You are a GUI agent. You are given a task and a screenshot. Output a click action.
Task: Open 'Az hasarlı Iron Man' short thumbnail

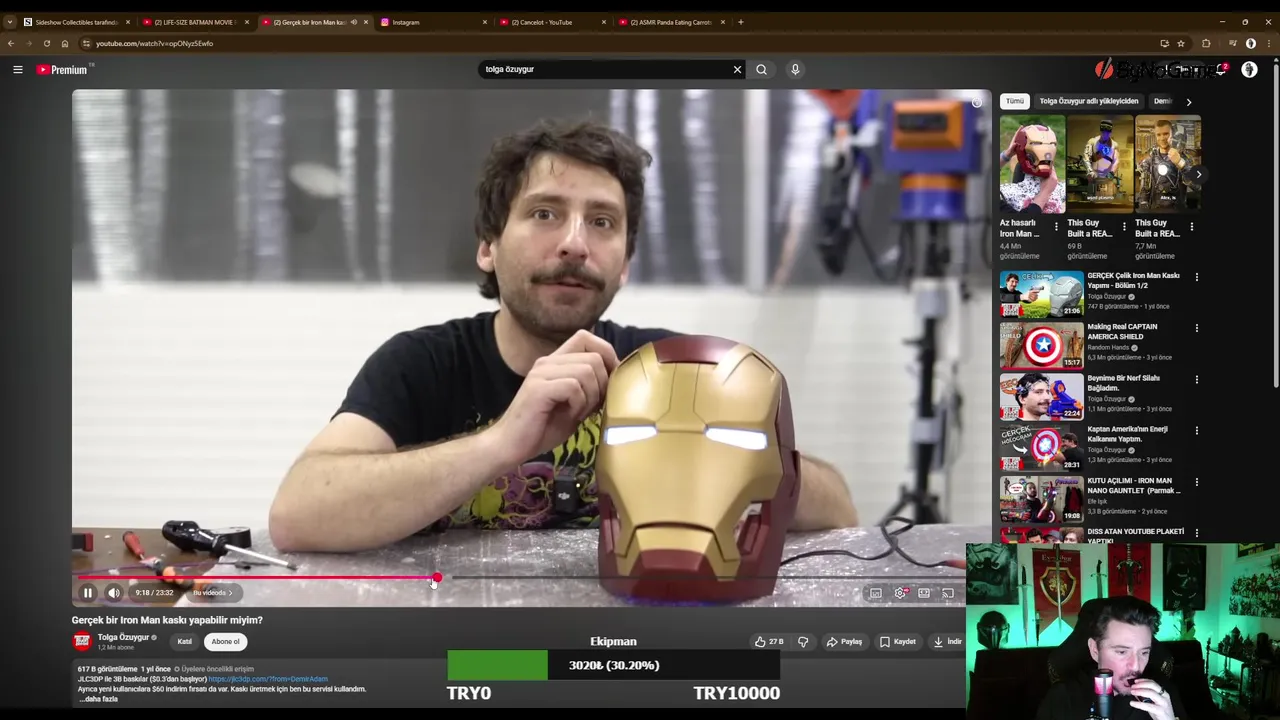tap(1032, 164)
